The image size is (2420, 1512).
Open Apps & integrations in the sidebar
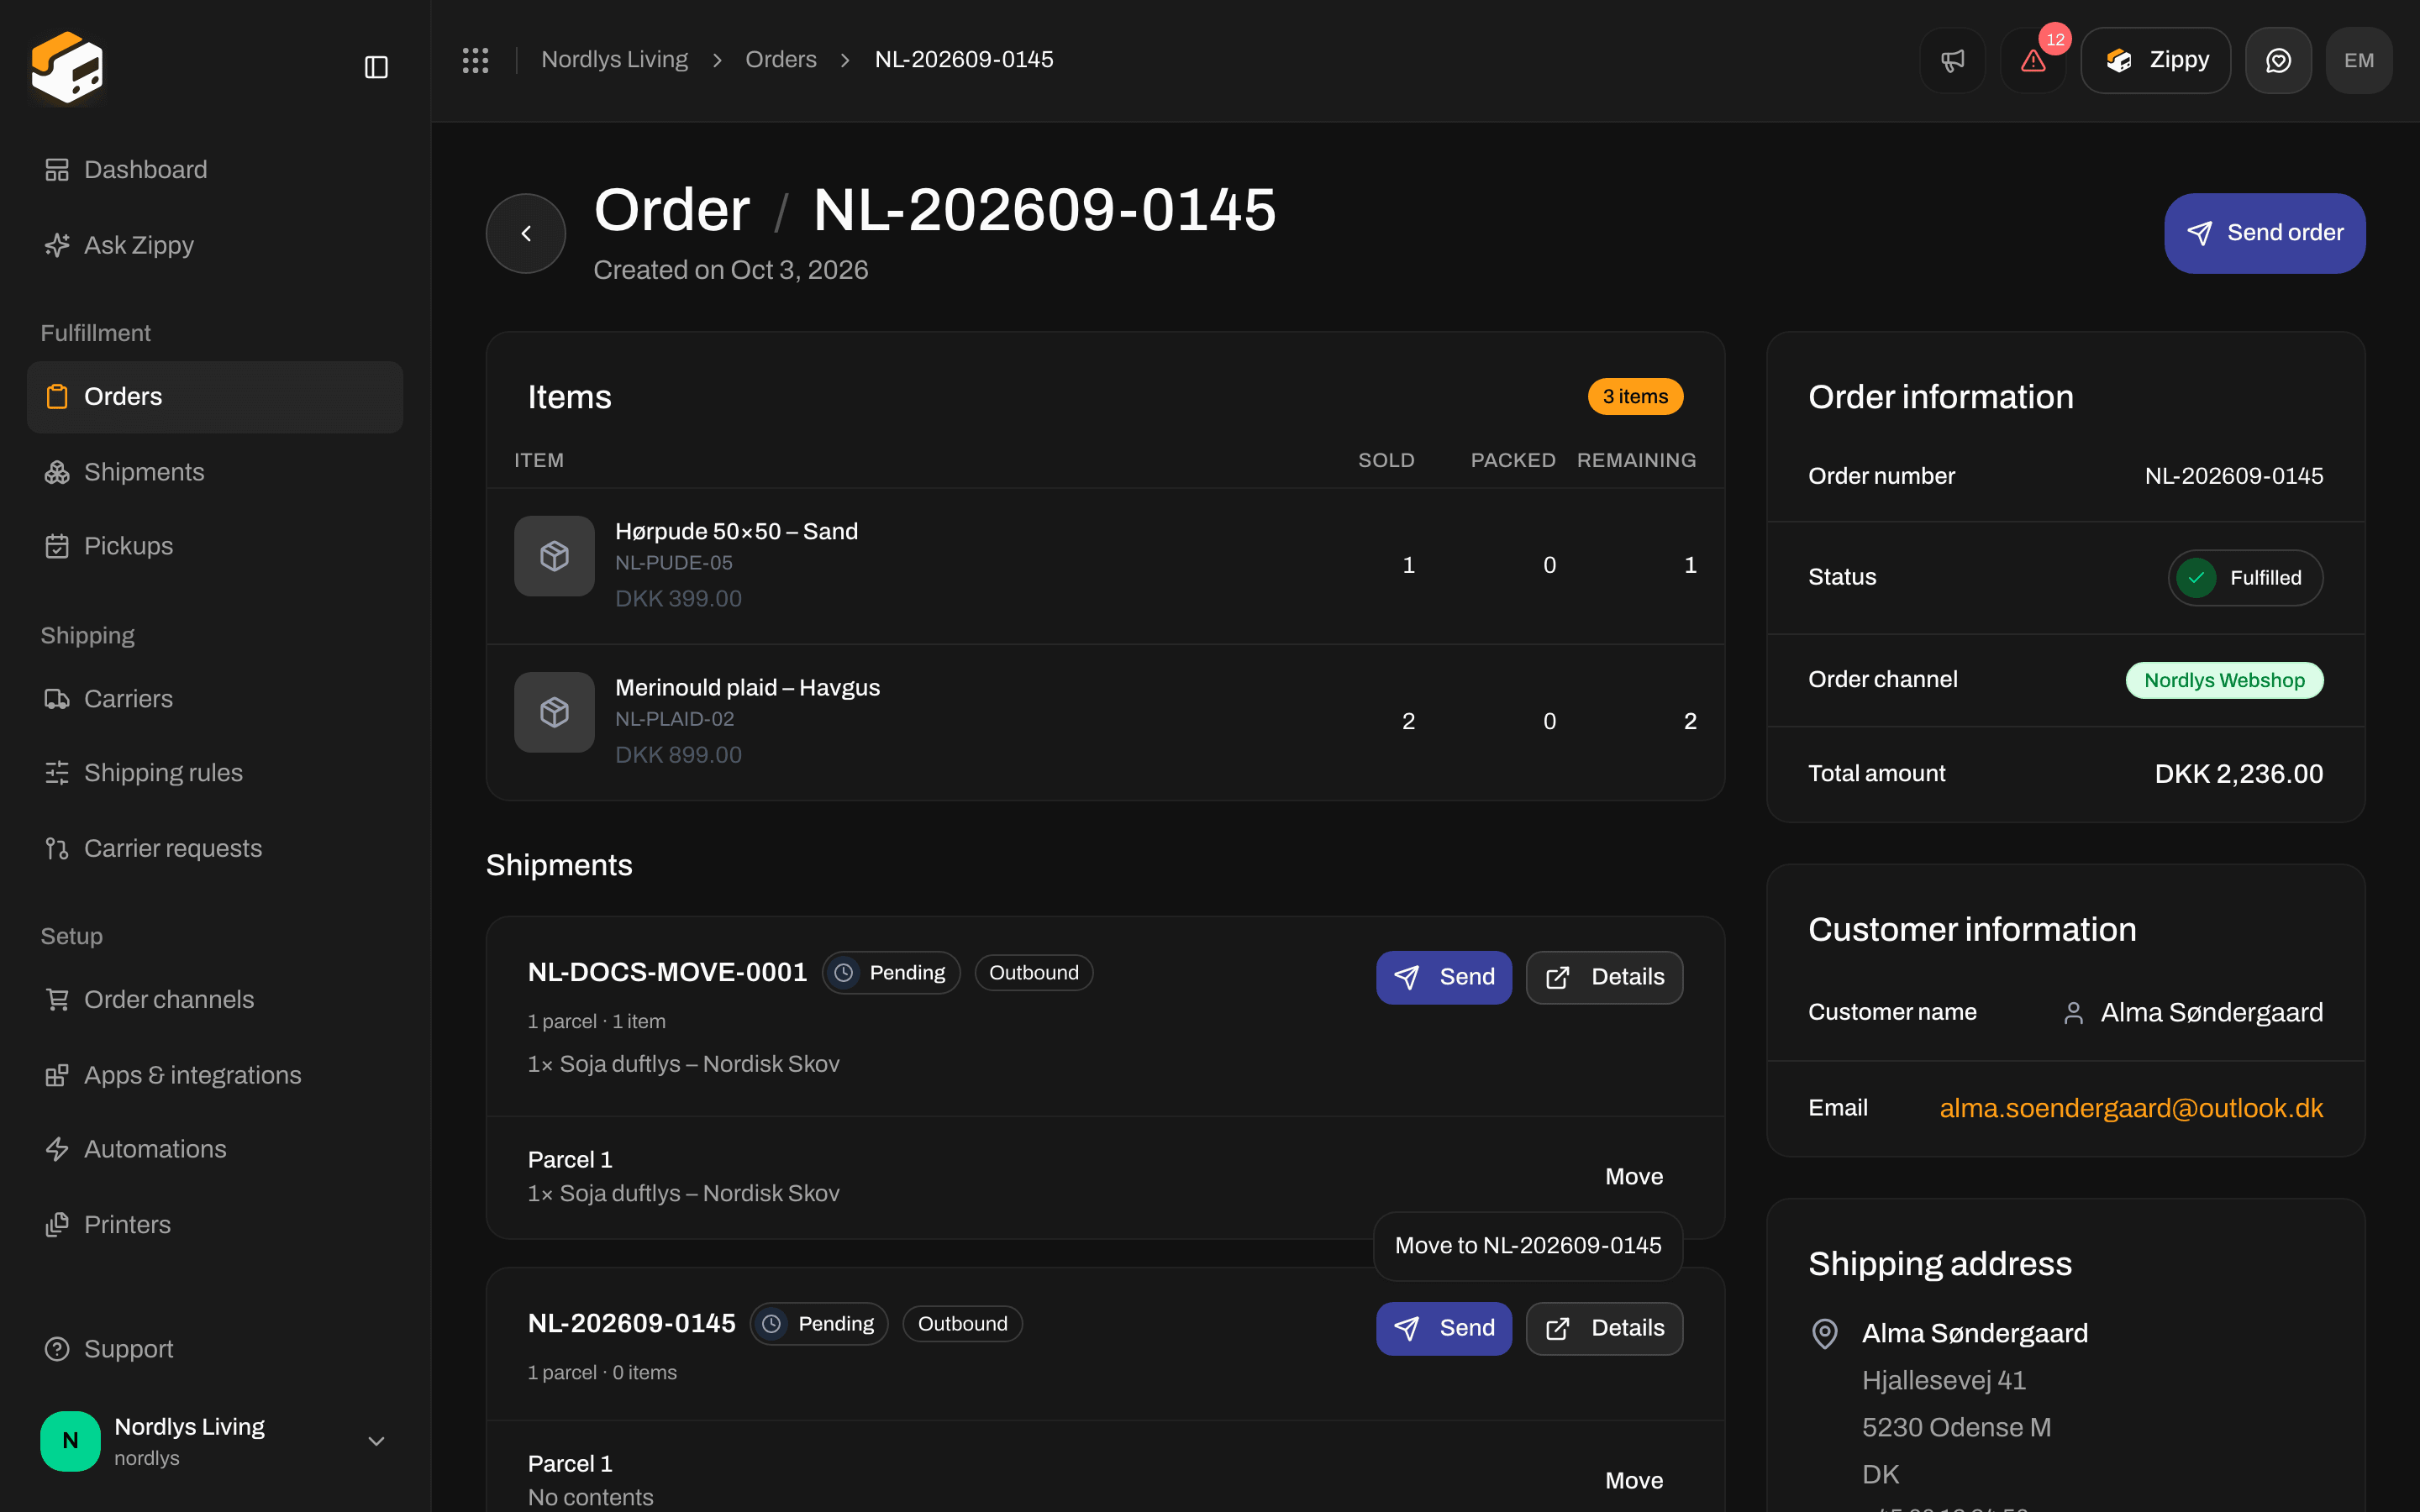(x=215, y=1075)
